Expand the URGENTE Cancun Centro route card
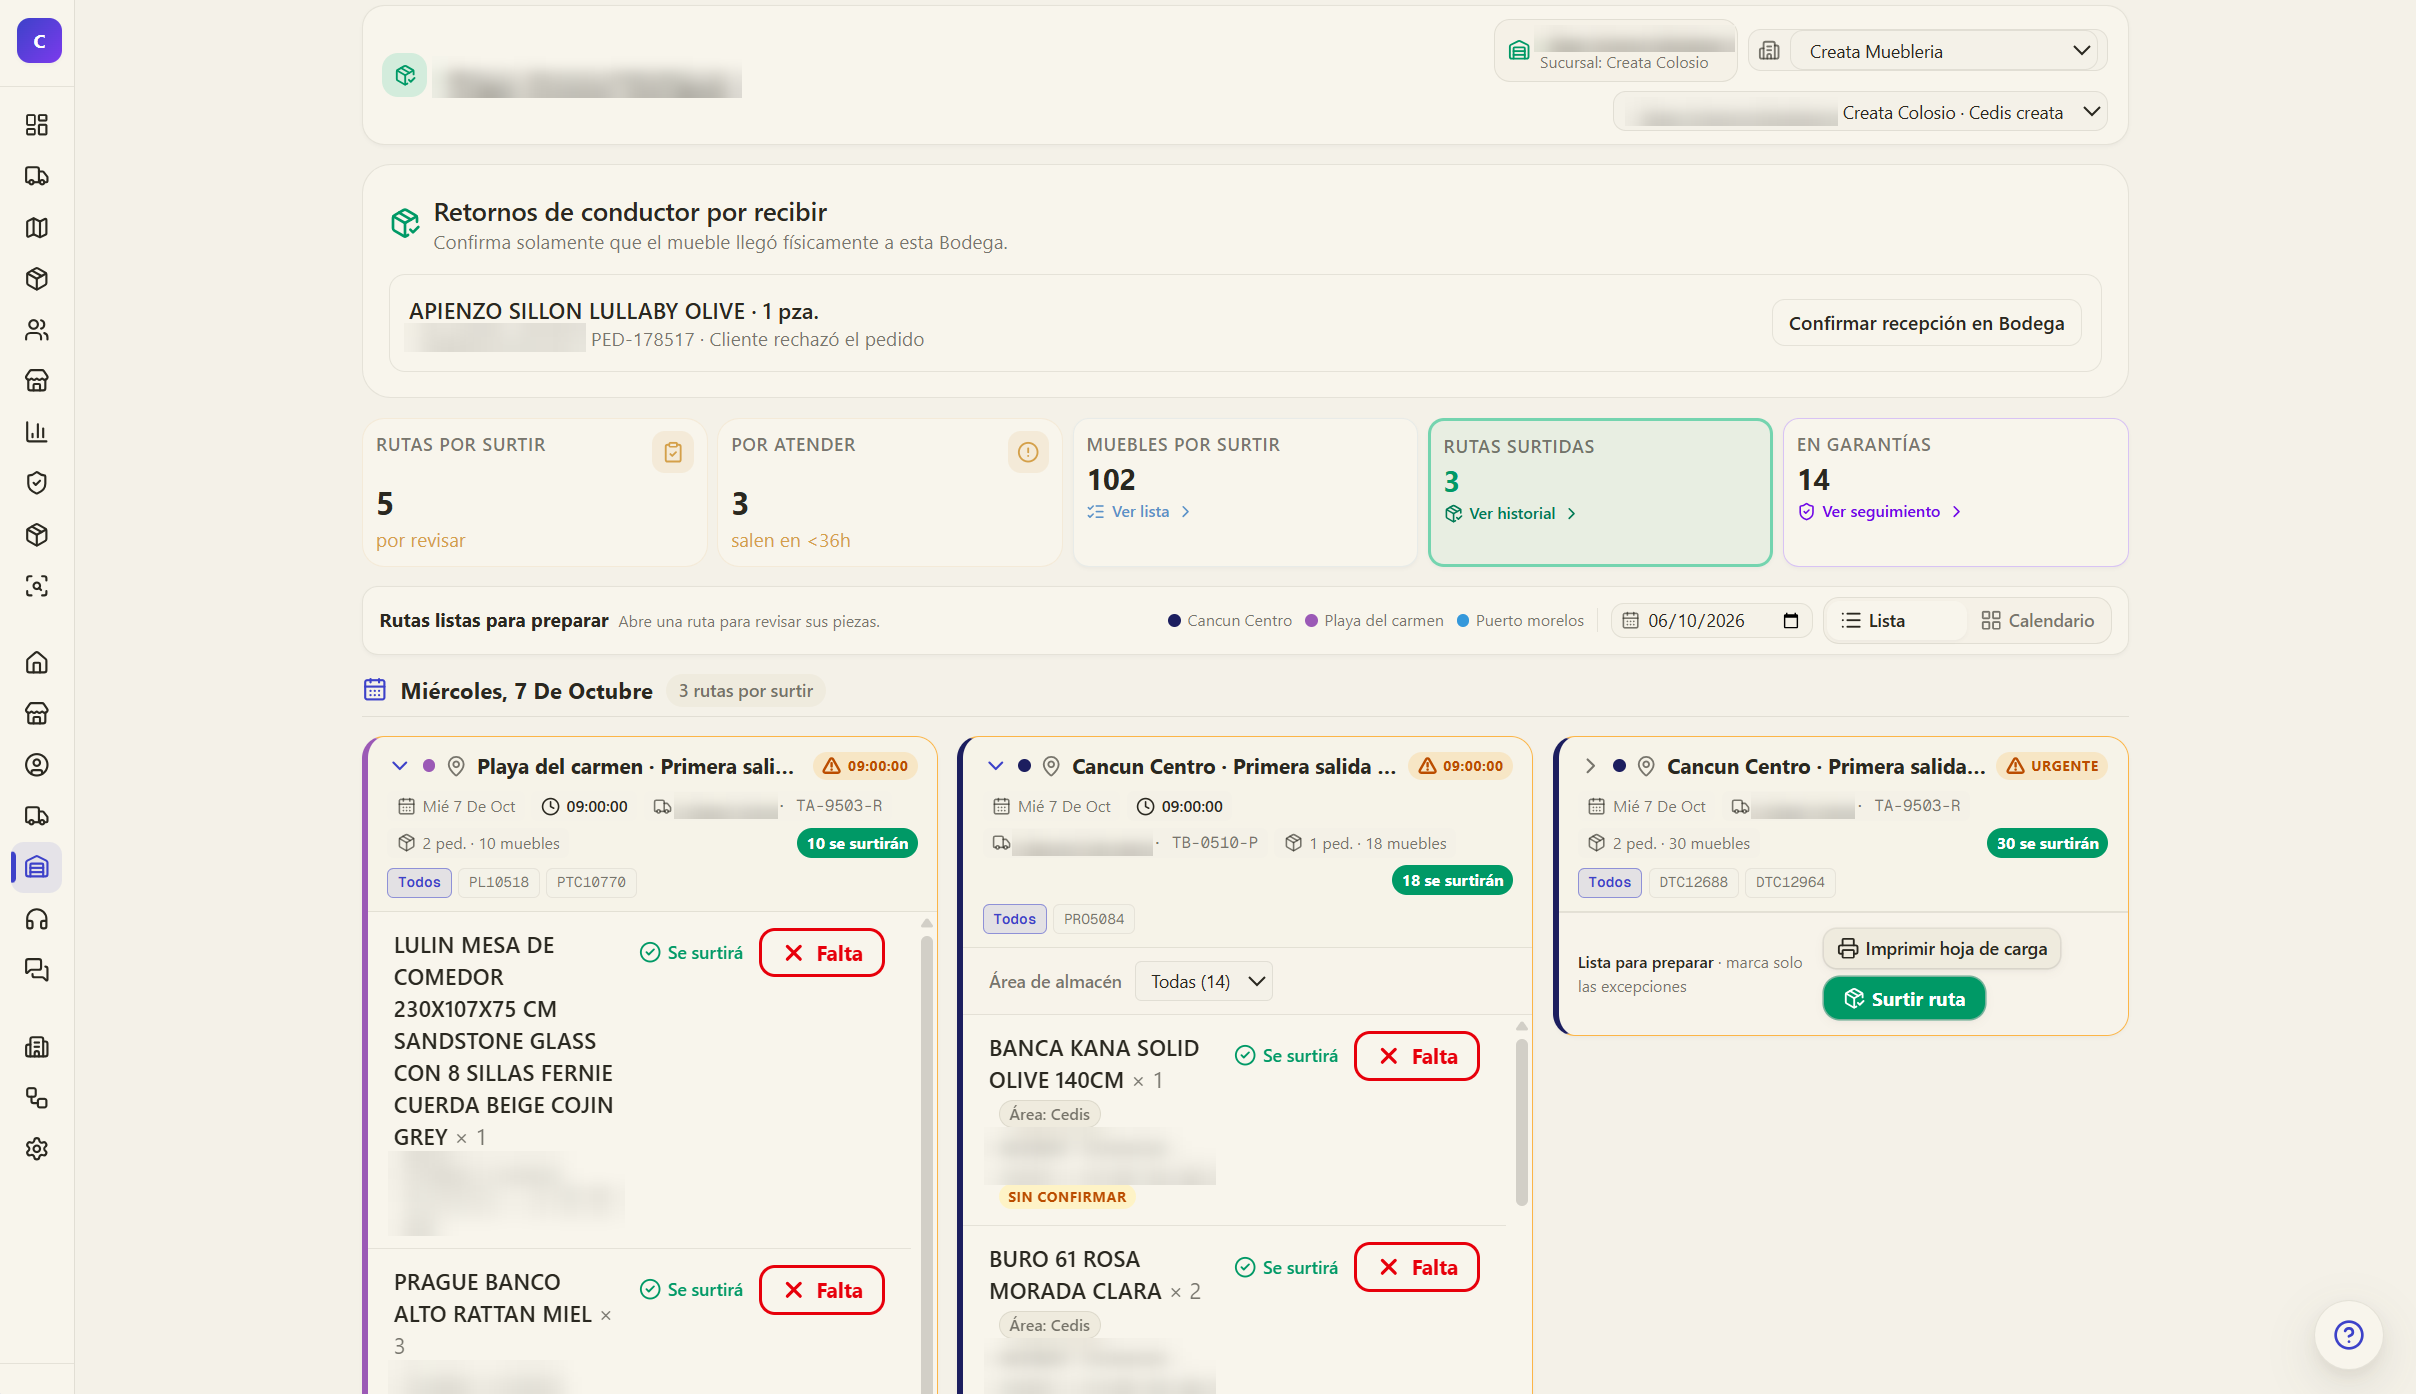Screen dimensions: 2416x1394 point(1590,766)
